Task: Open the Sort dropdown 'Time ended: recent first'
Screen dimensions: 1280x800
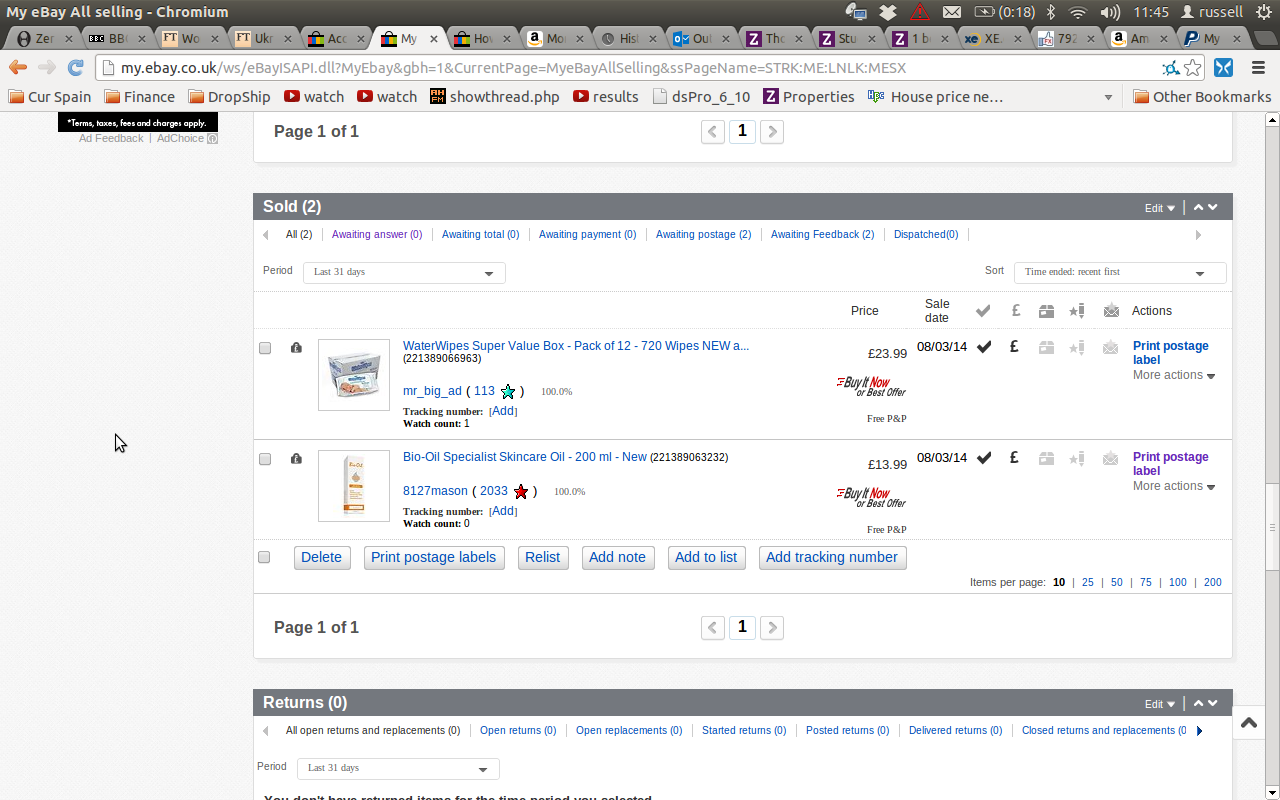Action: click(1120, 272)
